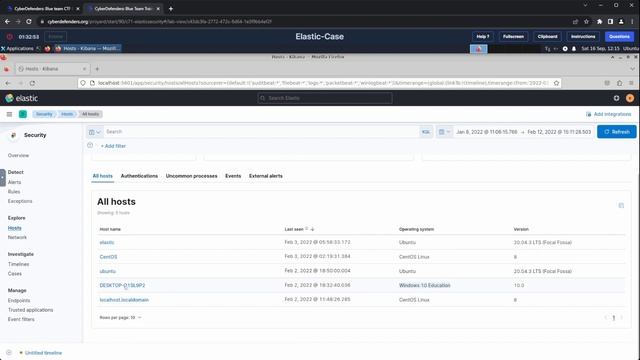Open Network in Security sidebar
This screenshot has width=640, height=360.
pos(17,237)
